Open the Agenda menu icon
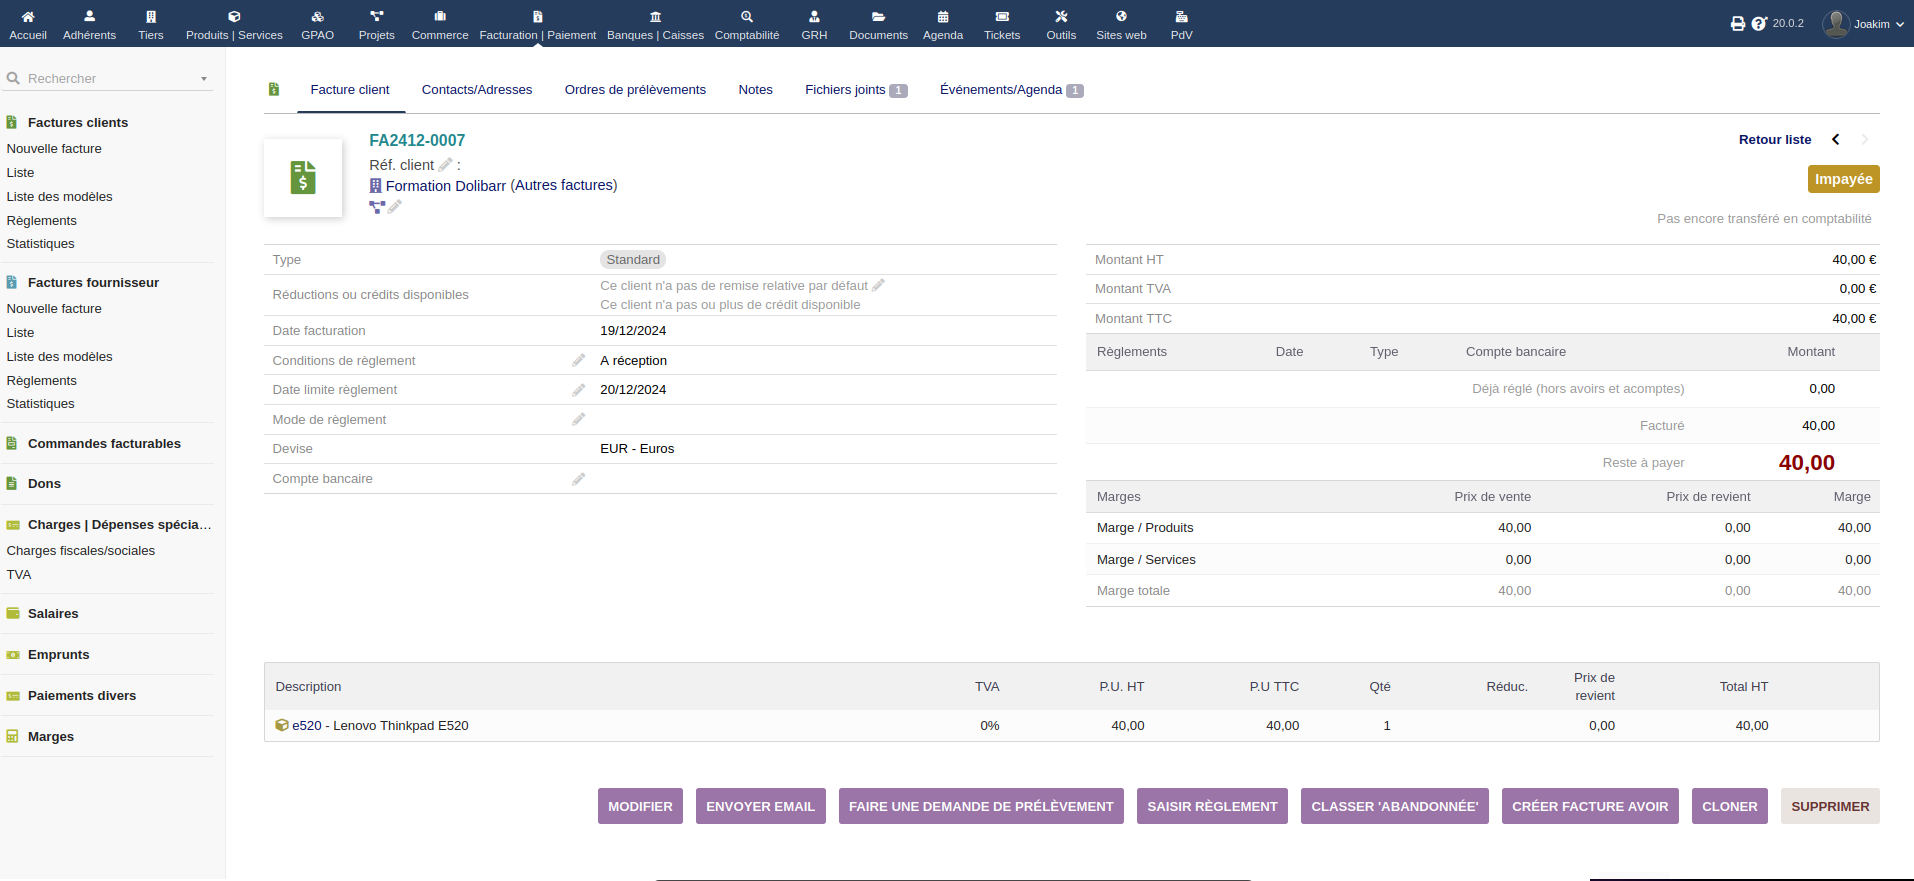The width and height of the screenshot is (1914, 881). tap(943, 16)
